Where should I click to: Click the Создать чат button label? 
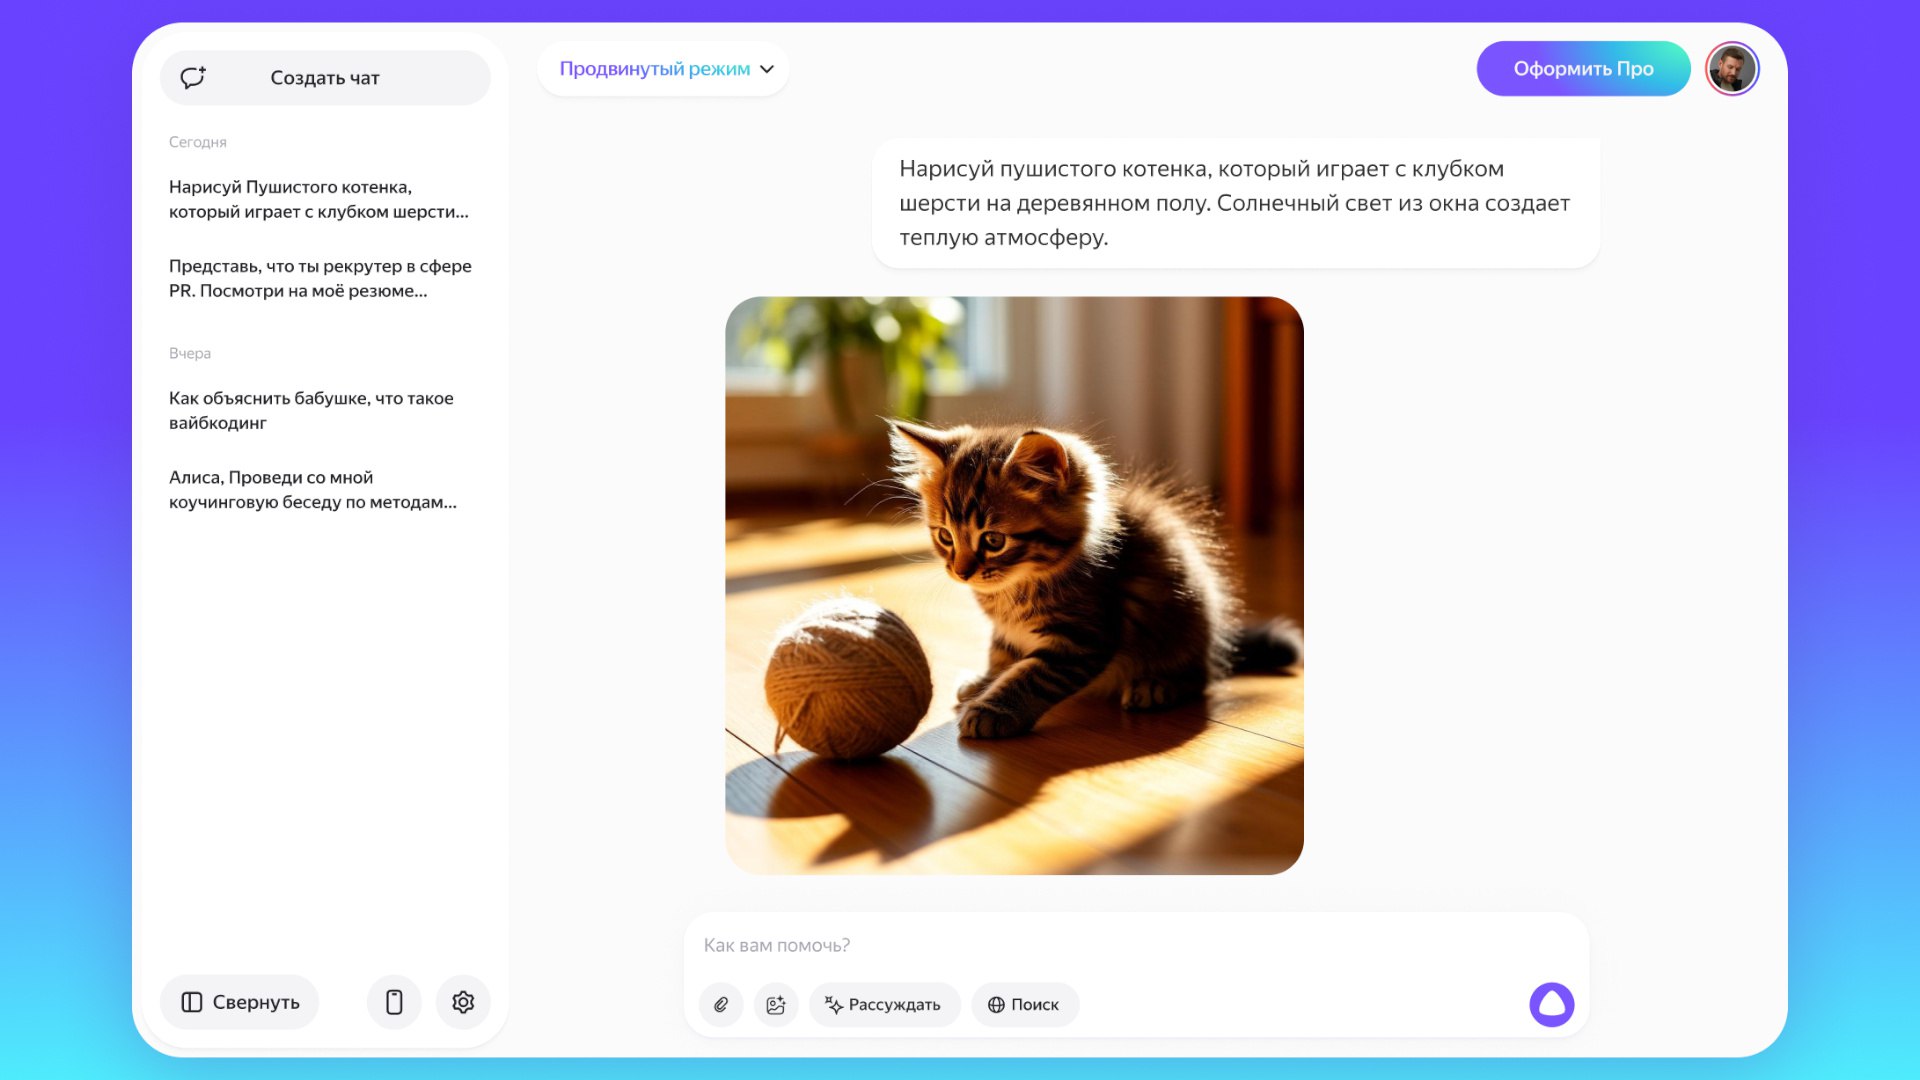[x=325, y=78]
